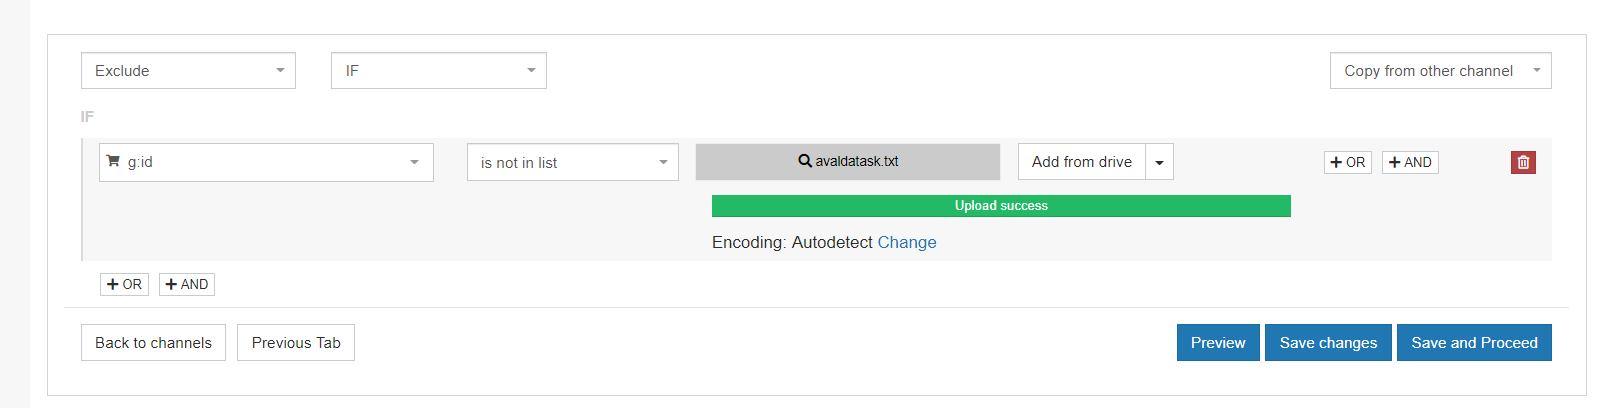Image resolution: width=1601 pixels, height=408 pixels.
Task: Click the lower +OR button below the rule
Action: 124,284
